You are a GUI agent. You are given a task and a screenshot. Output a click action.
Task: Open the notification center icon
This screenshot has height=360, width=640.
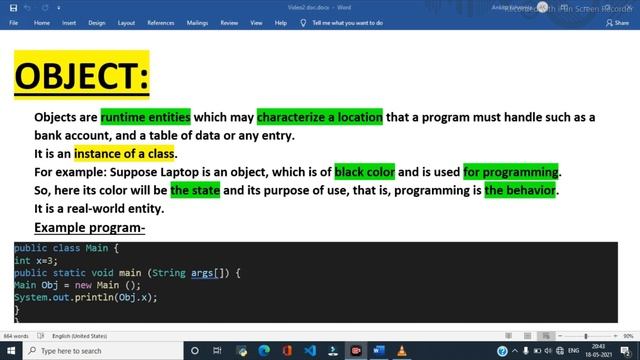625,351
